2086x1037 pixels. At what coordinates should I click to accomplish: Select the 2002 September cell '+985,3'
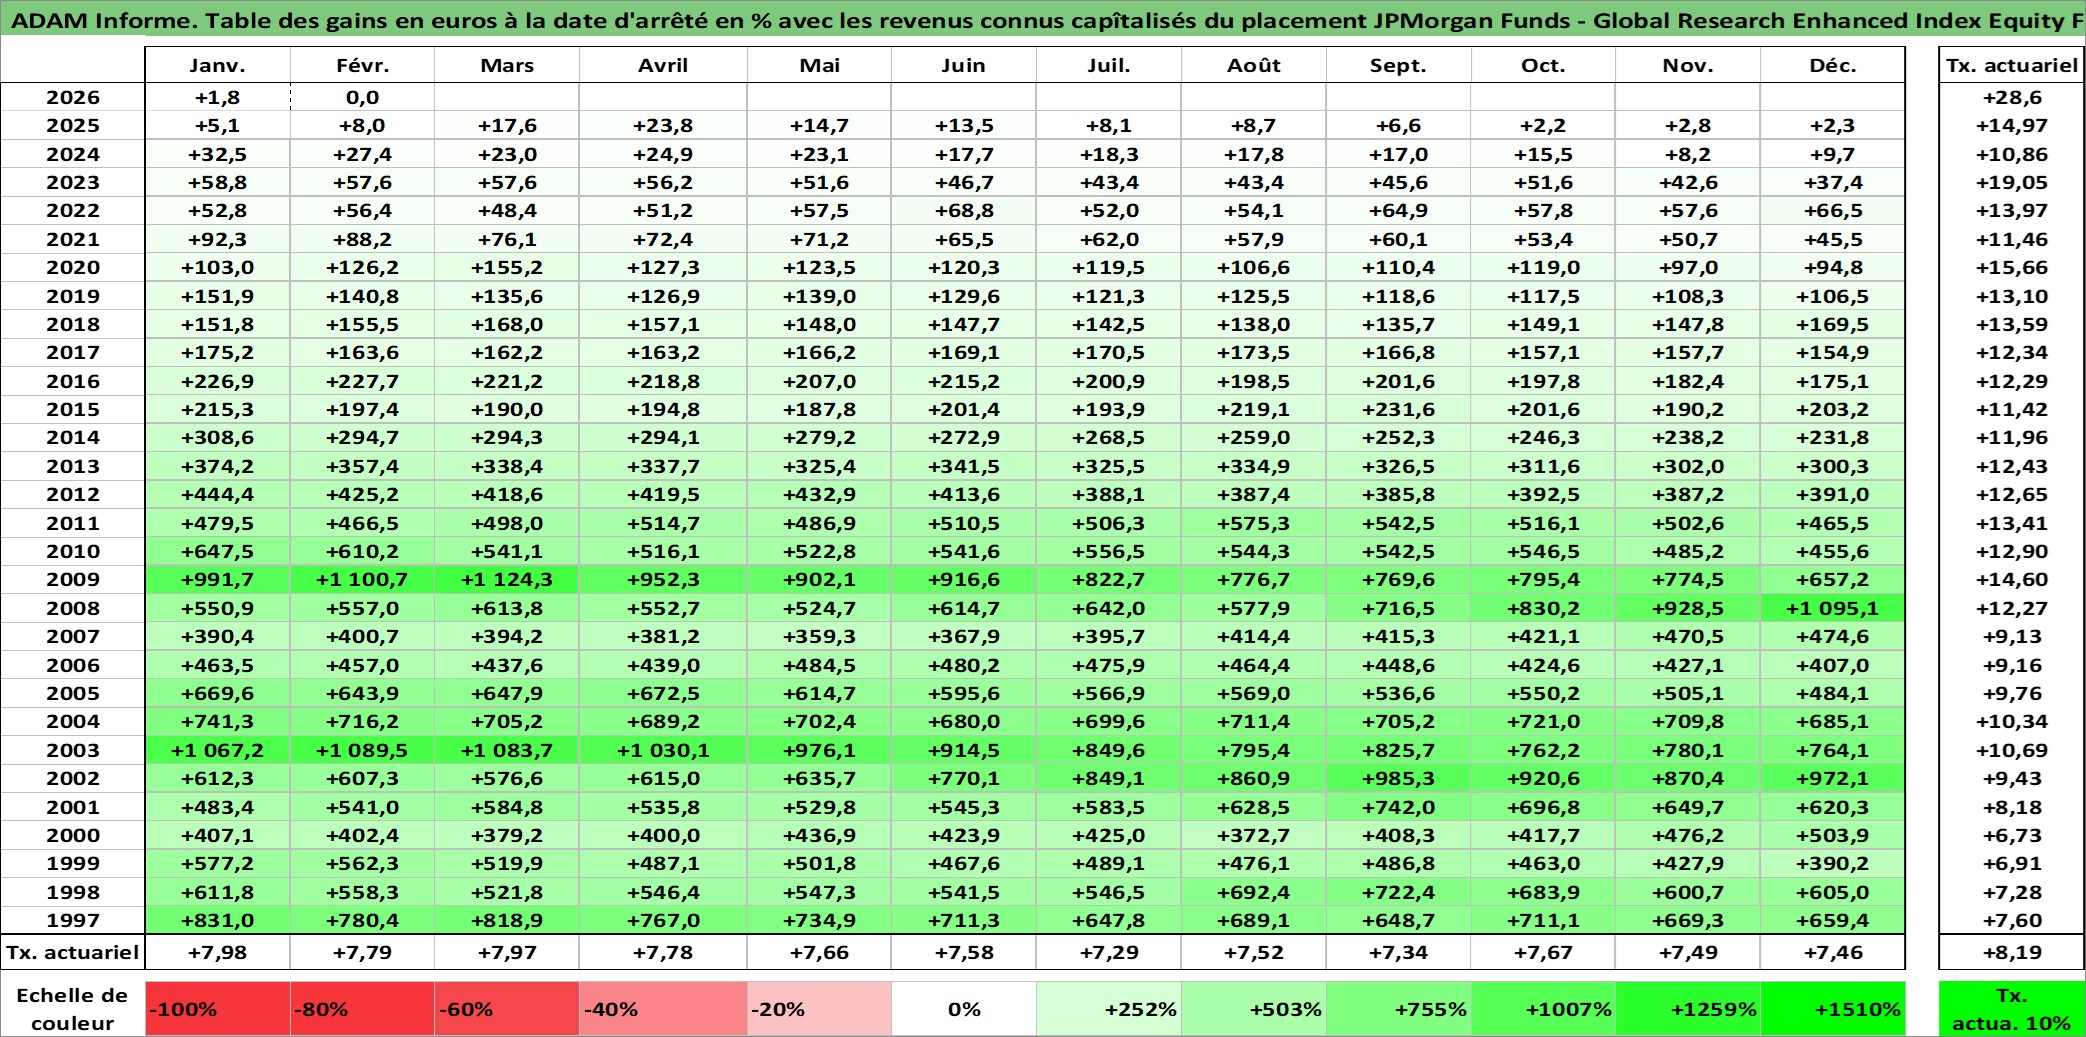pyautogui.click(x=1399, y=778)
